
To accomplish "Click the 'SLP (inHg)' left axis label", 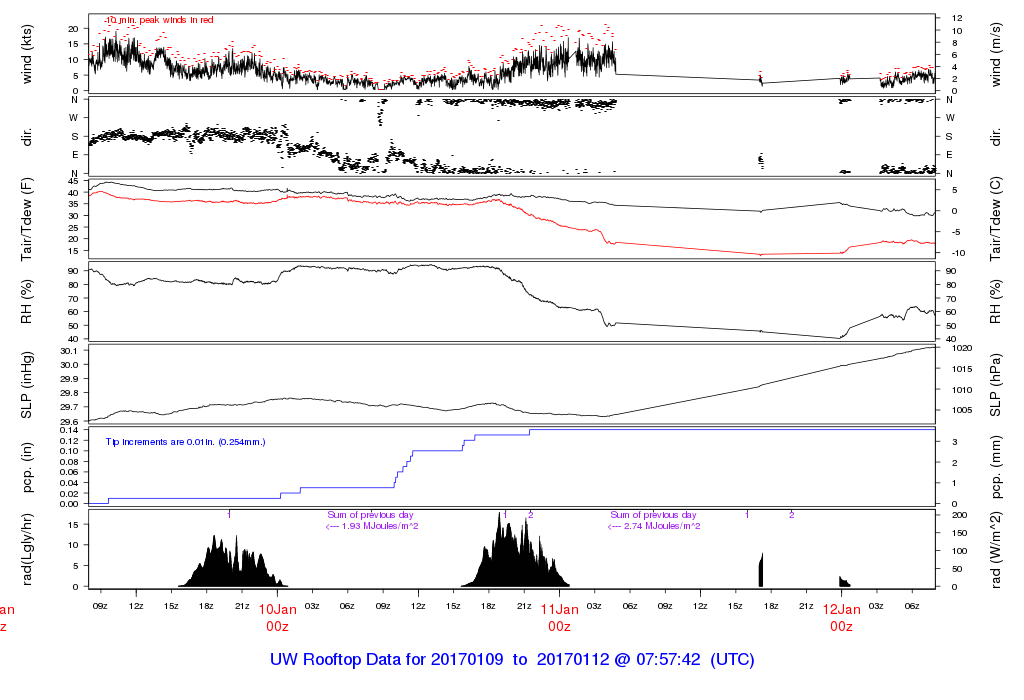I will click(x=27, y=385).
